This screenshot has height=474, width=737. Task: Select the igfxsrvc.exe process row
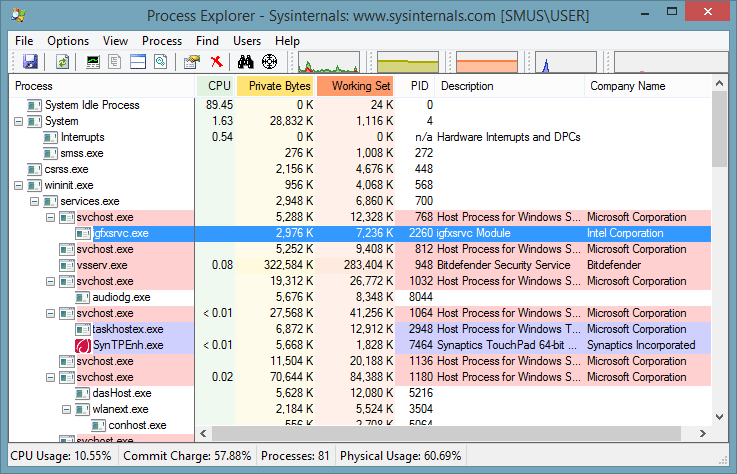click(360, 233)
